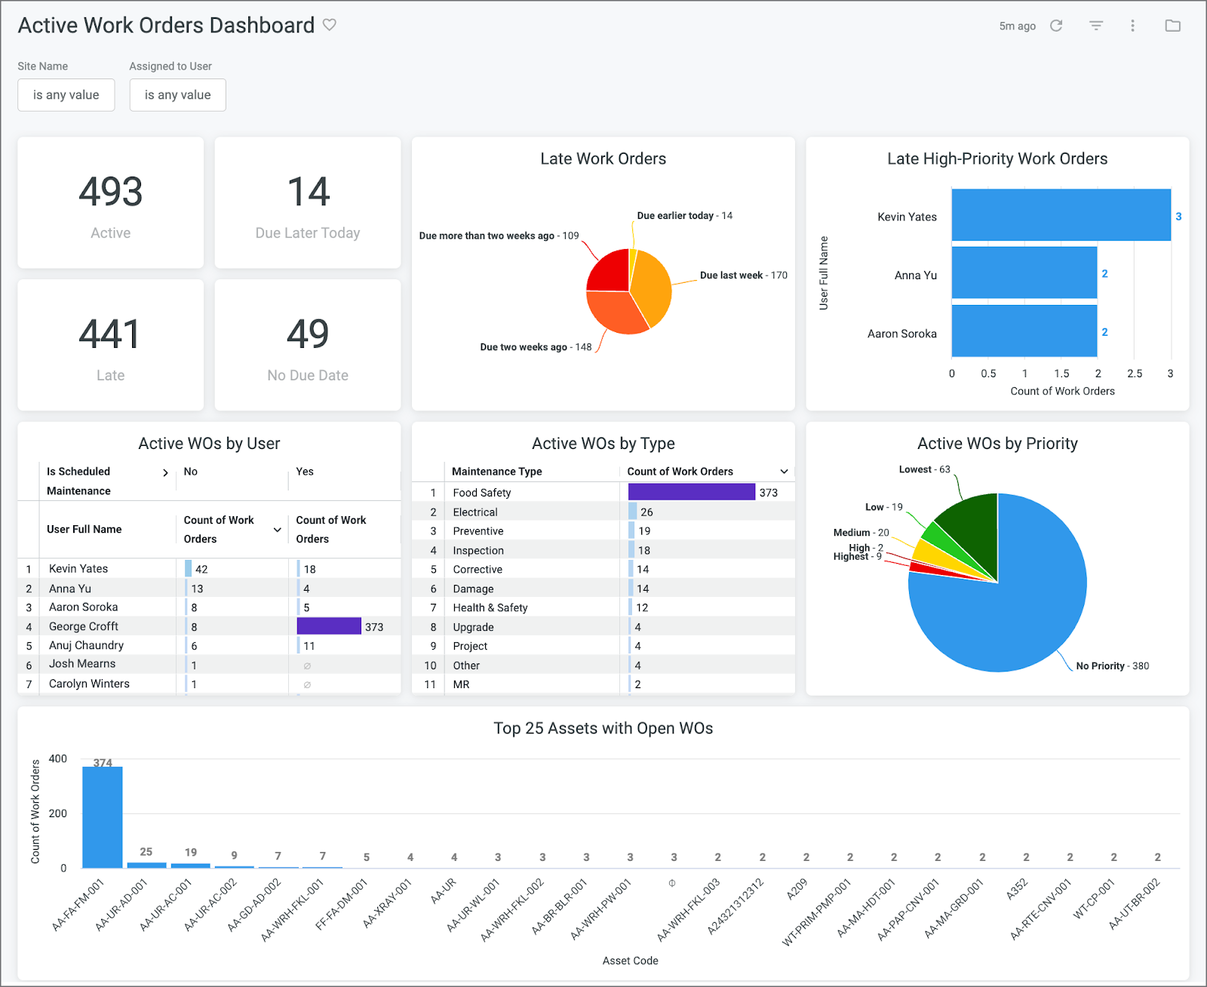The height and width of the screenshot is (987, 1207).
Task: Open the folder icon in header
Action: [x=1173, y=26]
